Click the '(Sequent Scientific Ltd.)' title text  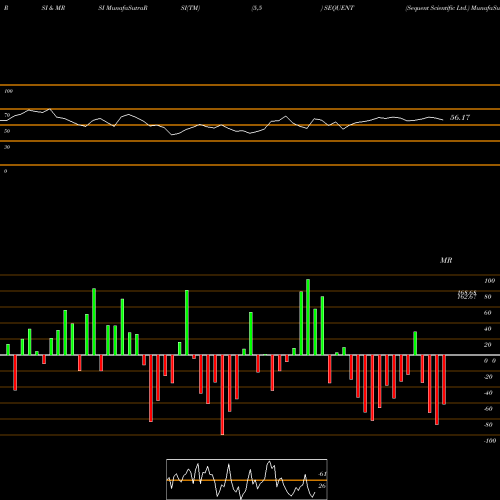[437, 8]
